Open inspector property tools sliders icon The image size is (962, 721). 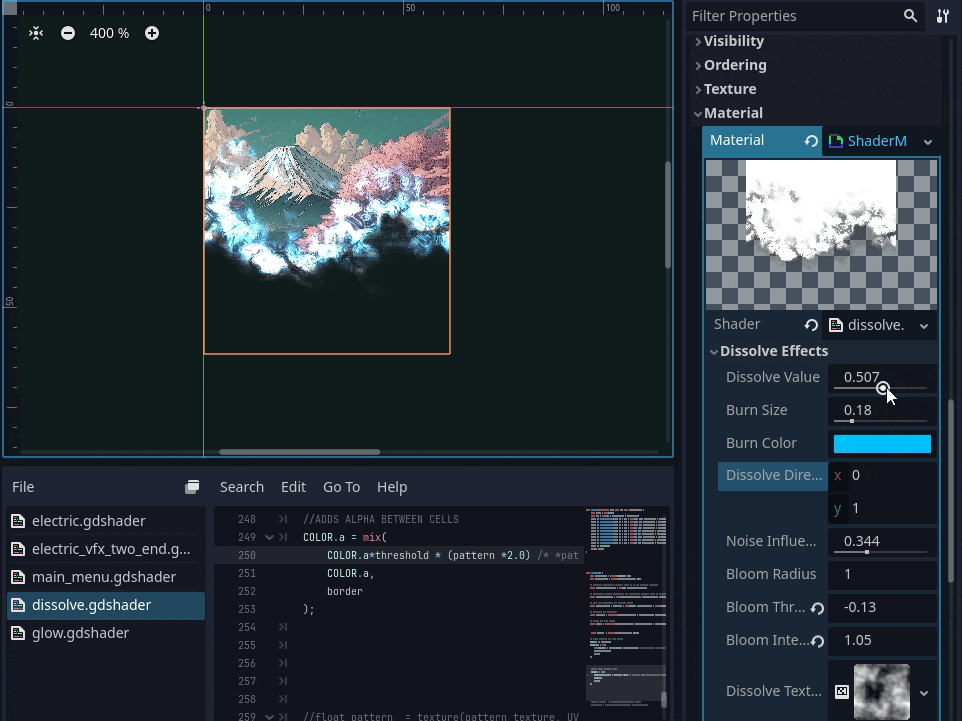[x=942, y=16]
